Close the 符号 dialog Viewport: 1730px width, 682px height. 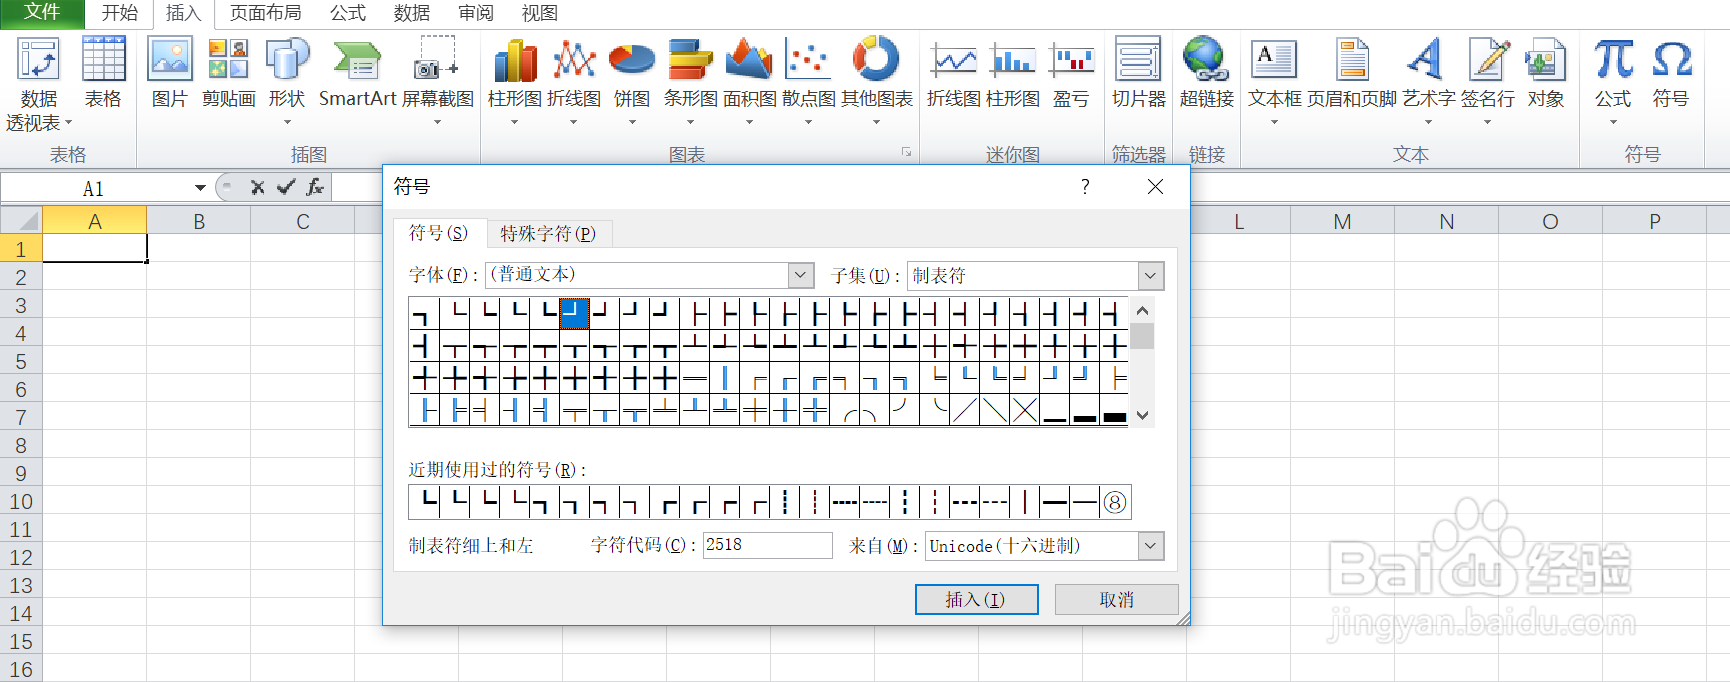coord(1155,187)
